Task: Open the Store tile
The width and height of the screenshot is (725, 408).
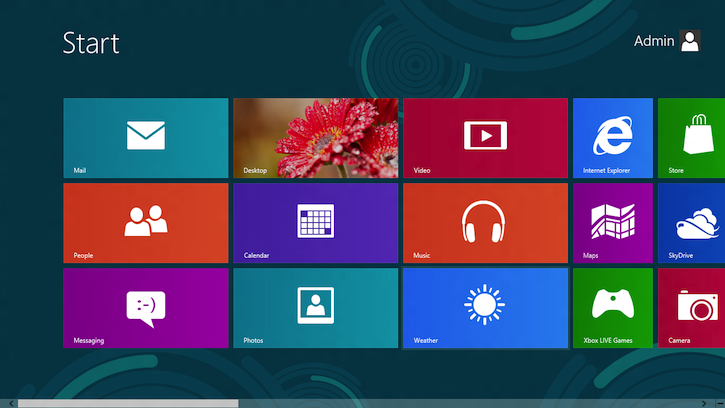Action: coord(692,138)
